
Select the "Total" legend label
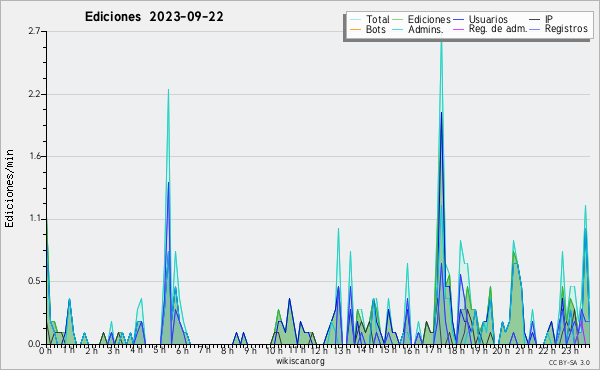tap(378, 19)
